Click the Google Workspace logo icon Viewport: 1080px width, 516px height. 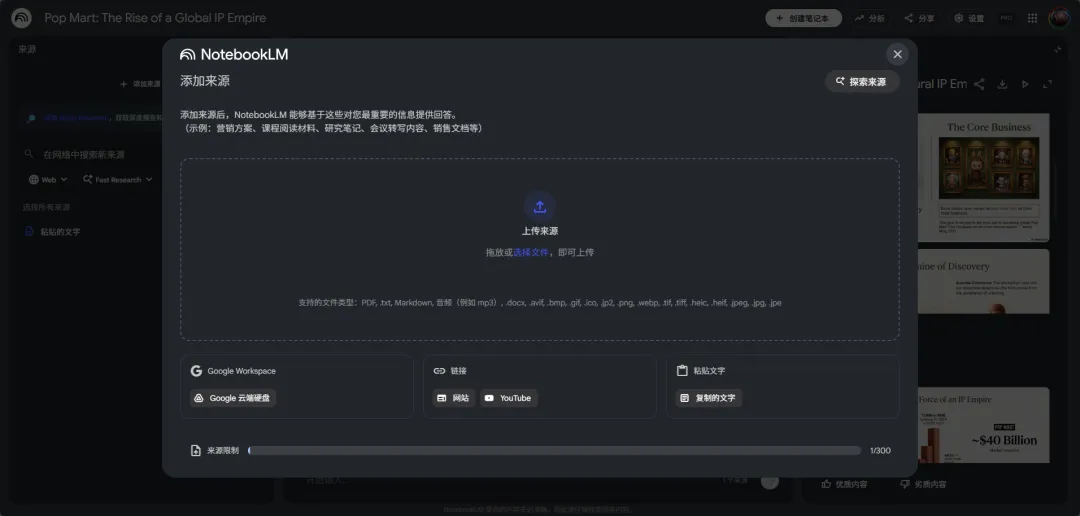196,371
